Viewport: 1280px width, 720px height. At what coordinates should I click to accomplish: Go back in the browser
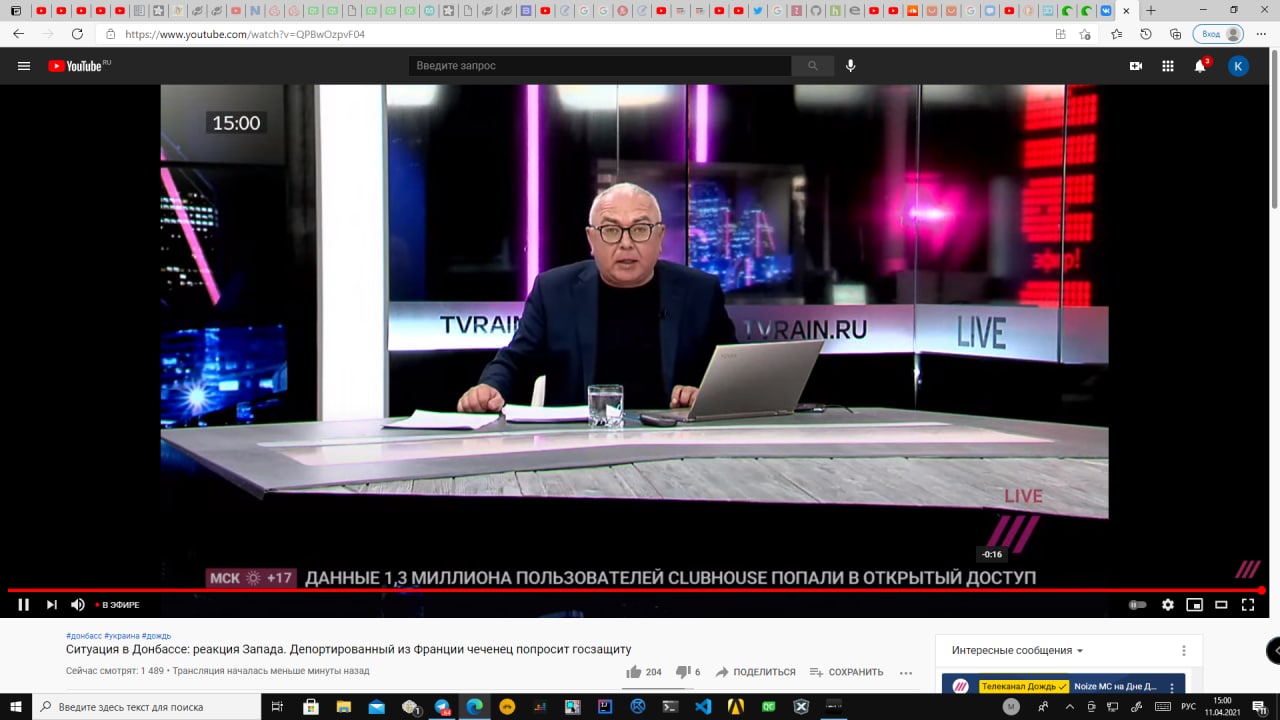pyautogui.click(x=18, y=34)
